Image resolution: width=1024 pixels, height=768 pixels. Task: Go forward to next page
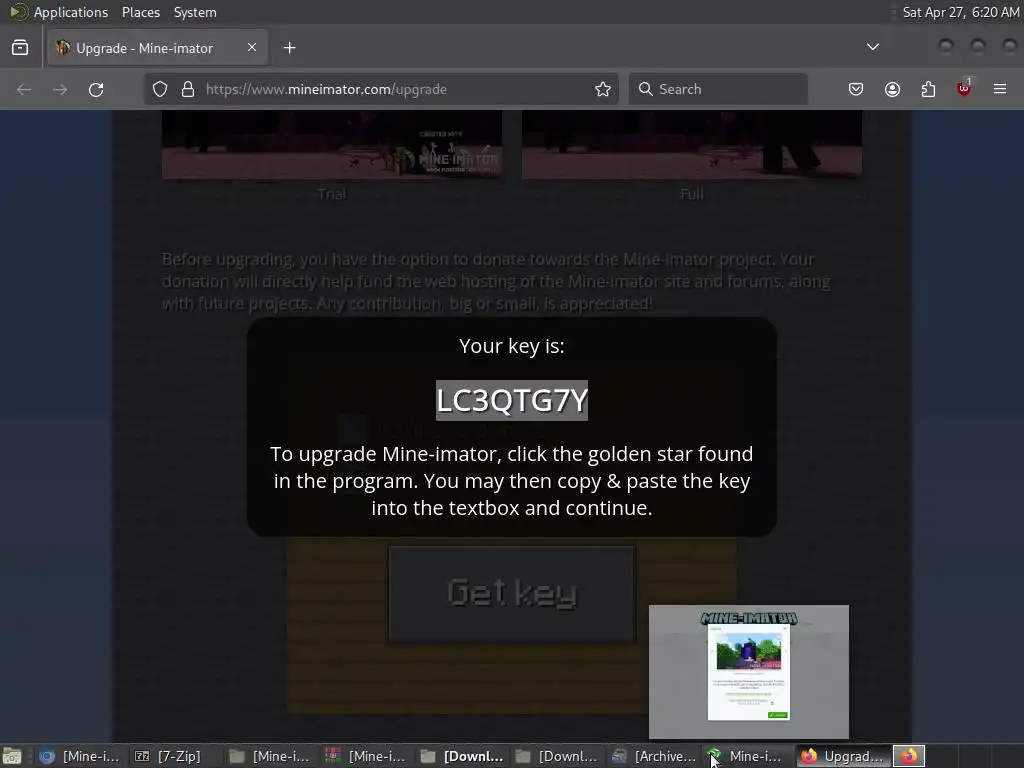click(x=60, y=89)
